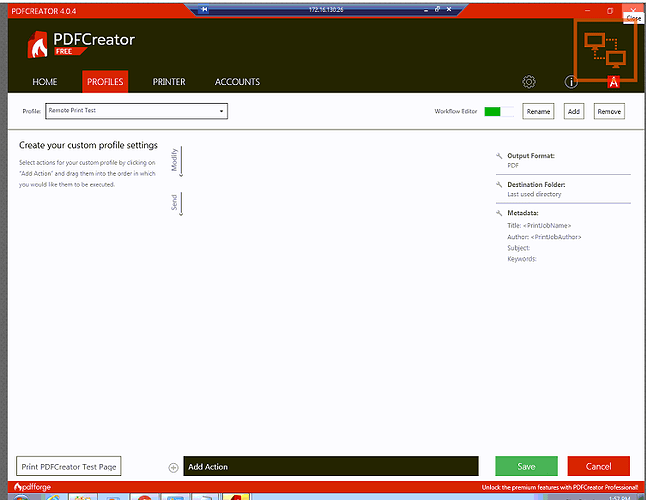Viewport: 646px width, 500px height.
Task: Open the Profile dropdown showing Remote Print Test
Action: 136,111
